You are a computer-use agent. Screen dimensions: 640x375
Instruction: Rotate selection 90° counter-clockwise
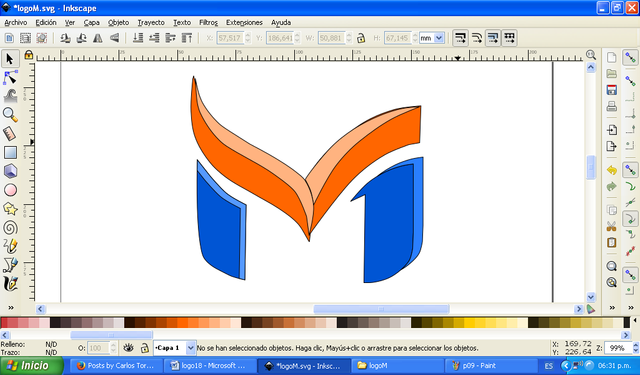(x=65, y=38)
